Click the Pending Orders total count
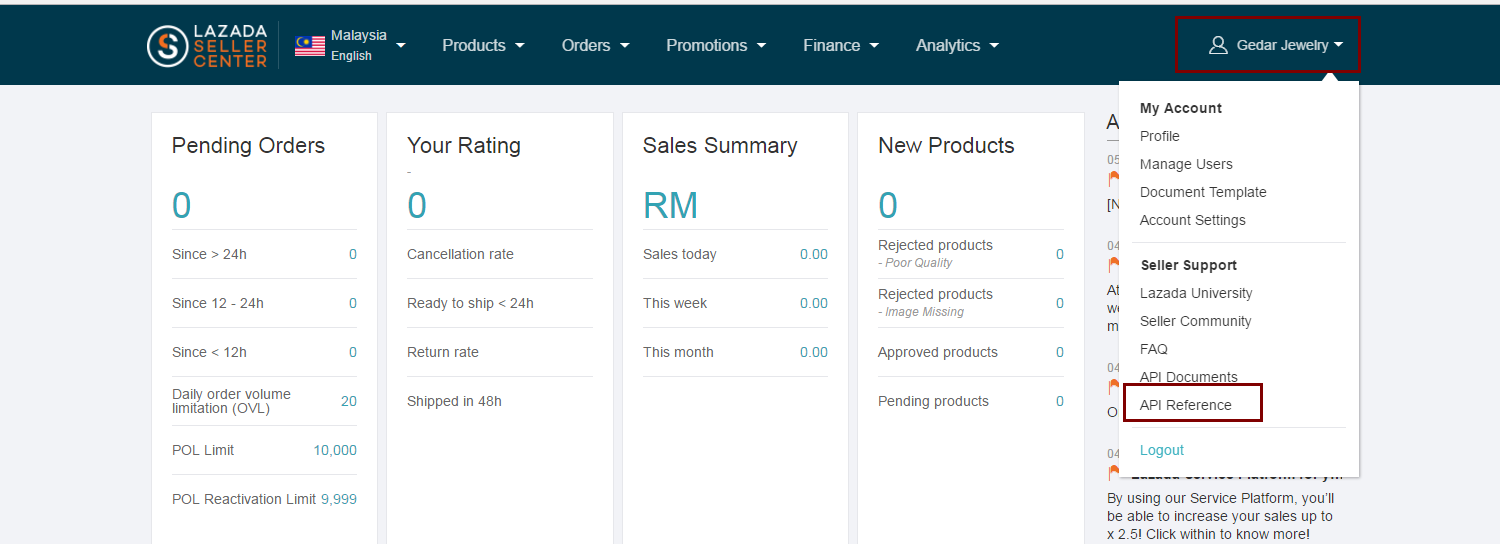This screenshot has height=544, width=1500. click(181, 205)
